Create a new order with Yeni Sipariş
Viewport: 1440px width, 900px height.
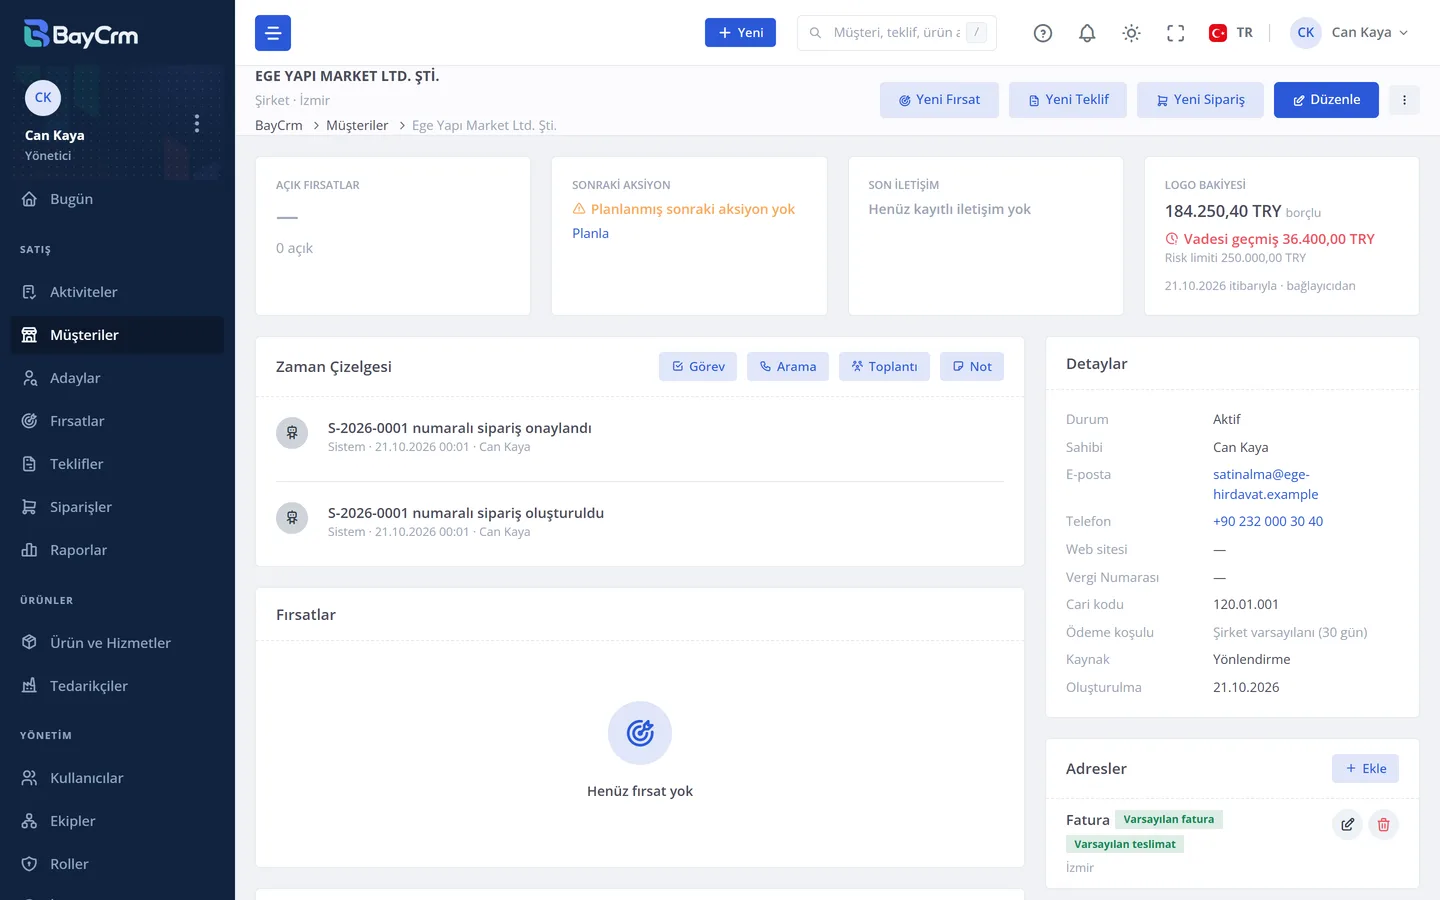[x=1200, y=100]
